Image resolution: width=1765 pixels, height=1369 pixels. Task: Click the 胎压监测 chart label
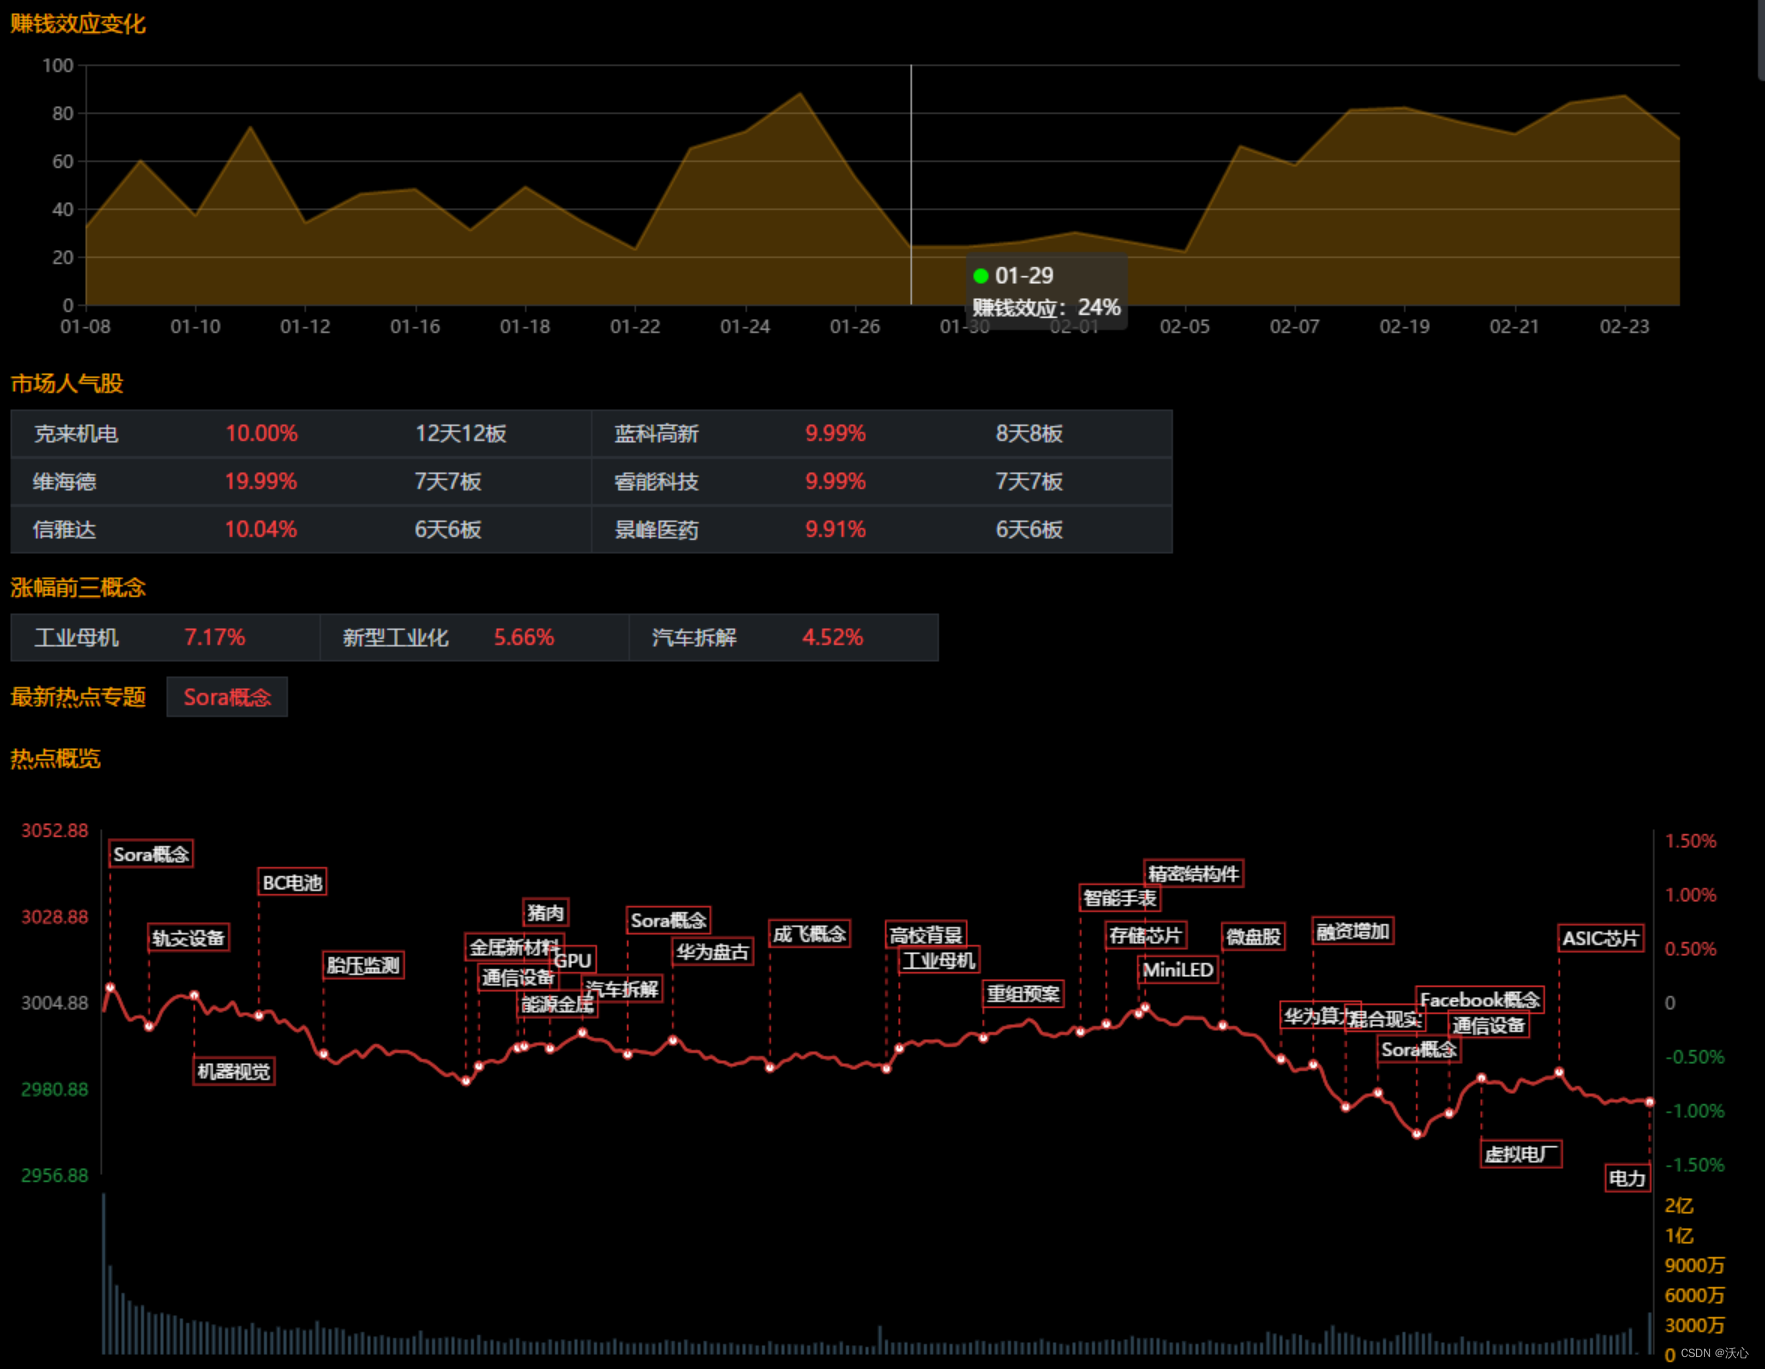tap(363, 965)
